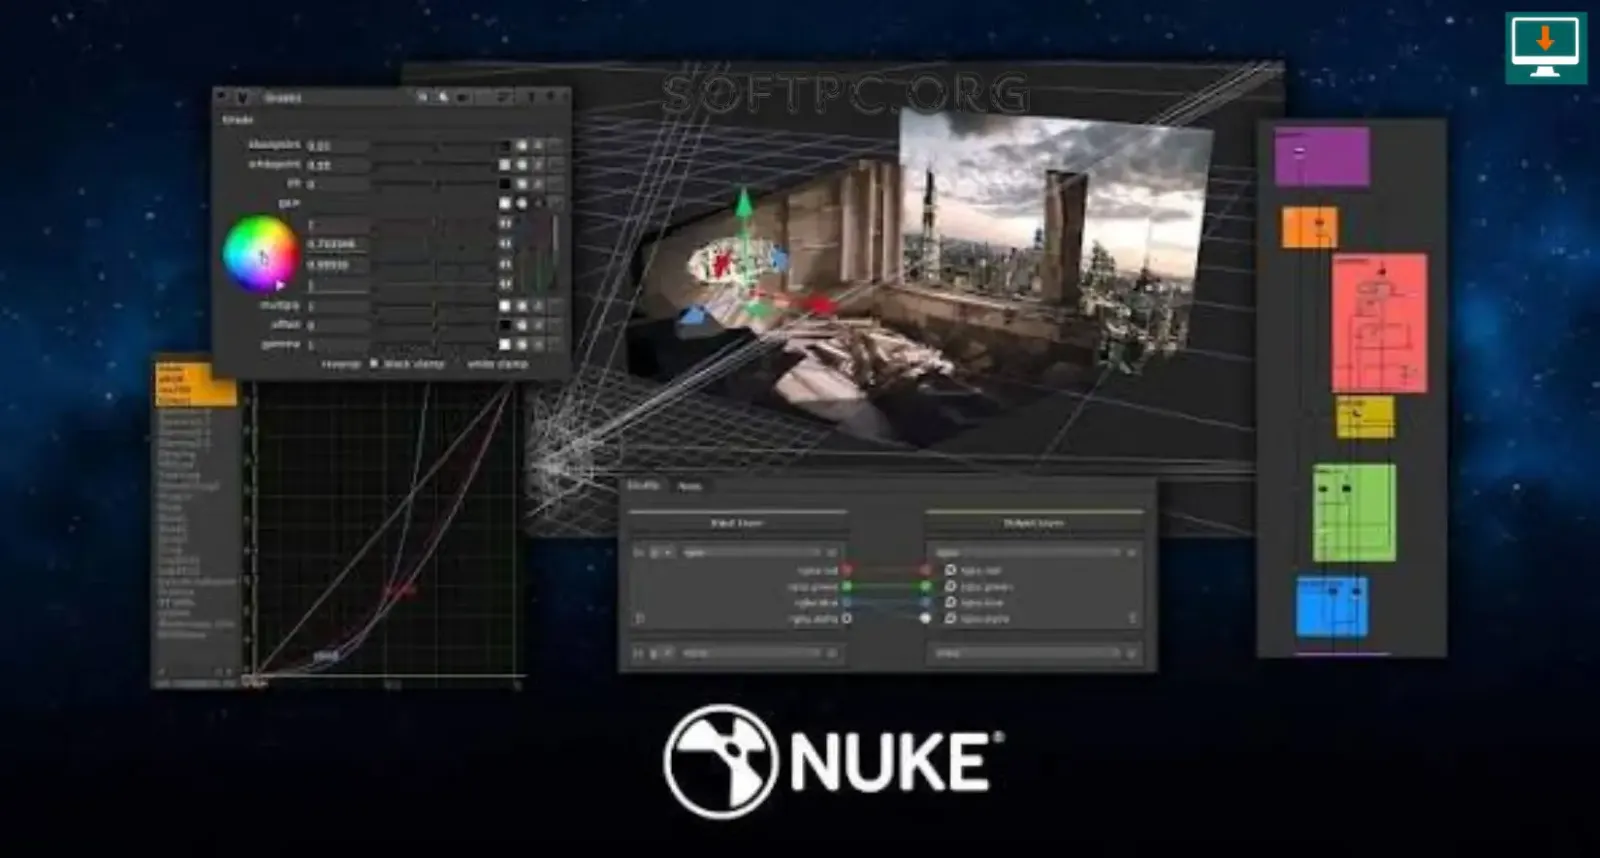The image size is (1600, 858).
Task: Select the yellow backdrop in node graph
Action: [1365, 417]
